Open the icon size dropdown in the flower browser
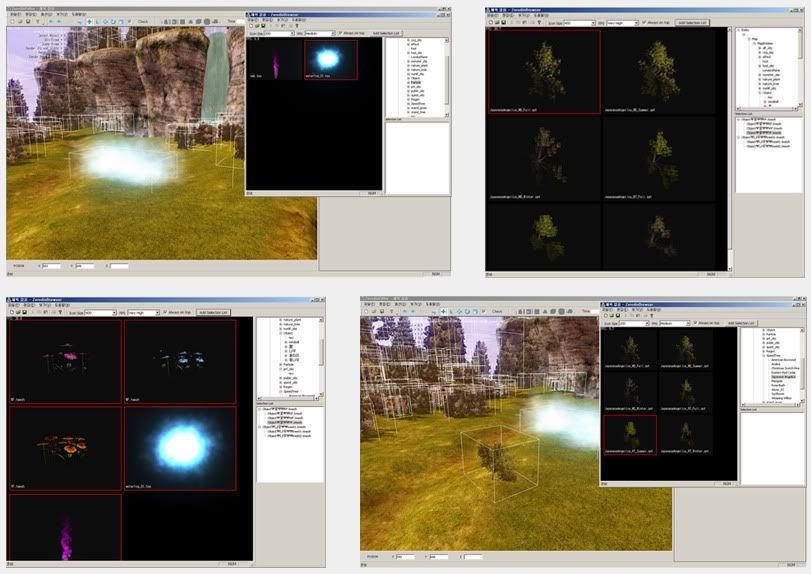 tap(100, 313)
